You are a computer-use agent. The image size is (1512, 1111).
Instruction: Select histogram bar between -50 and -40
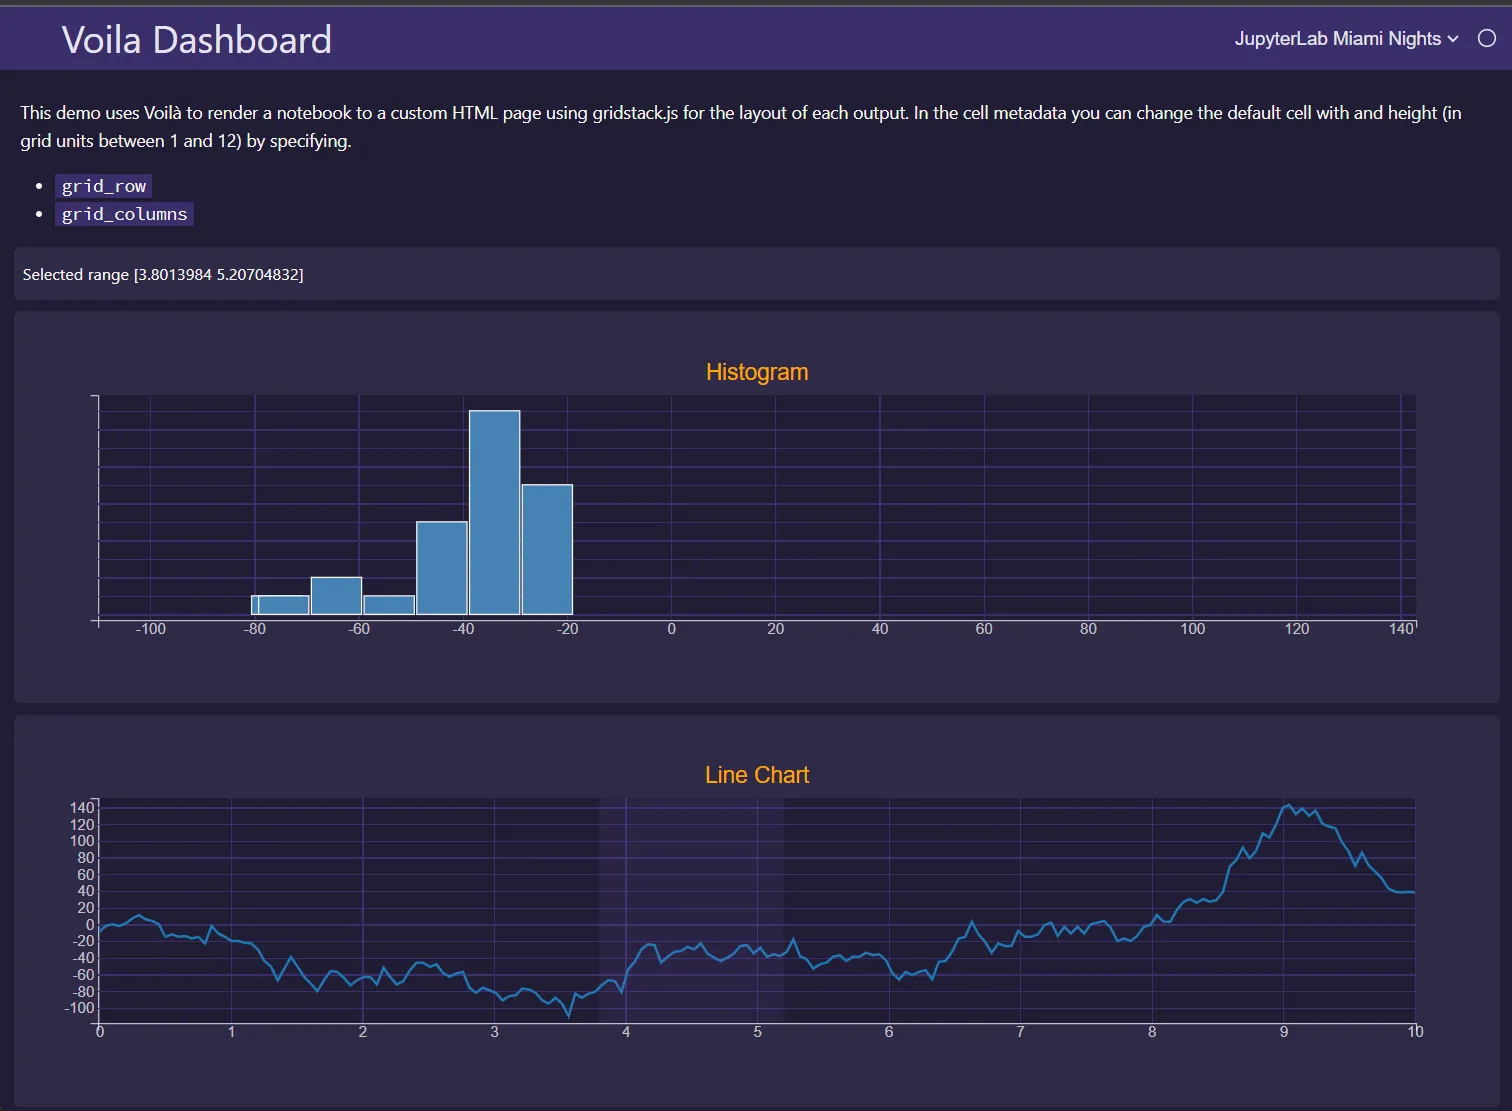click(x=442, y=567)
